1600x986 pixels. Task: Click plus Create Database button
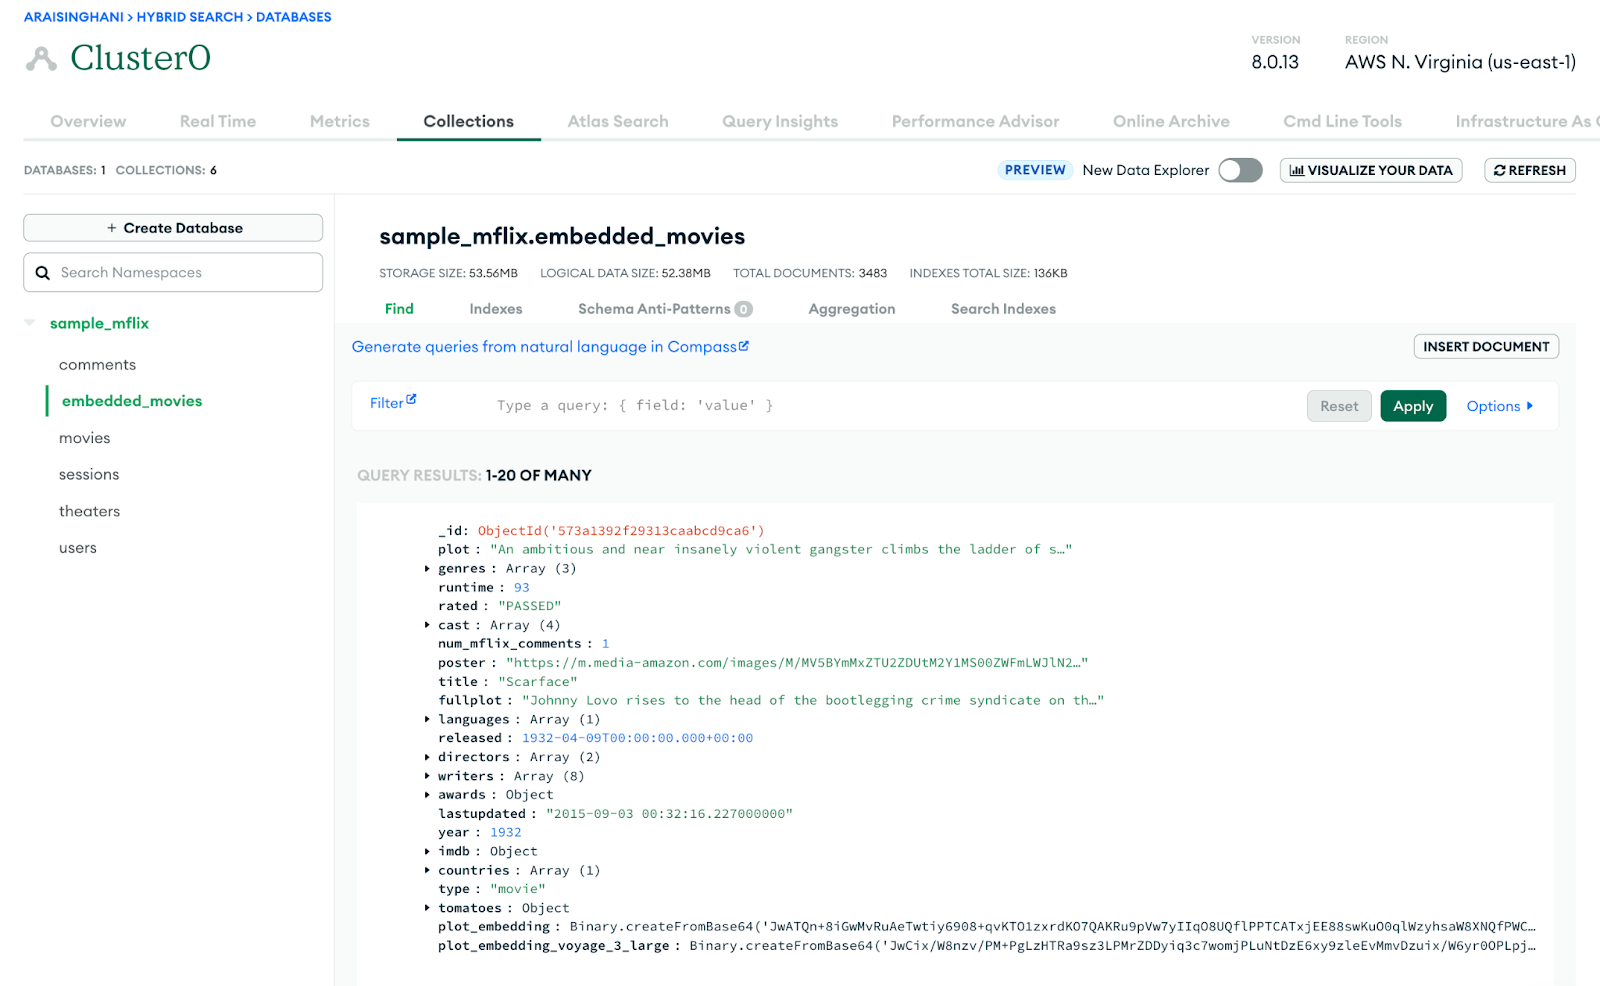click(x=173, y=228)
